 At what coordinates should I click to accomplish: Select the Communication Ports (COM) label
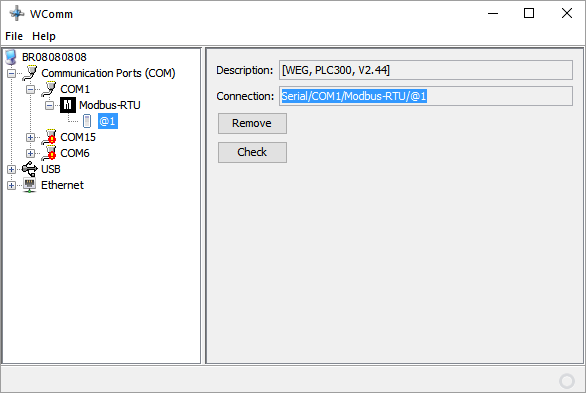tap(108, 73)
